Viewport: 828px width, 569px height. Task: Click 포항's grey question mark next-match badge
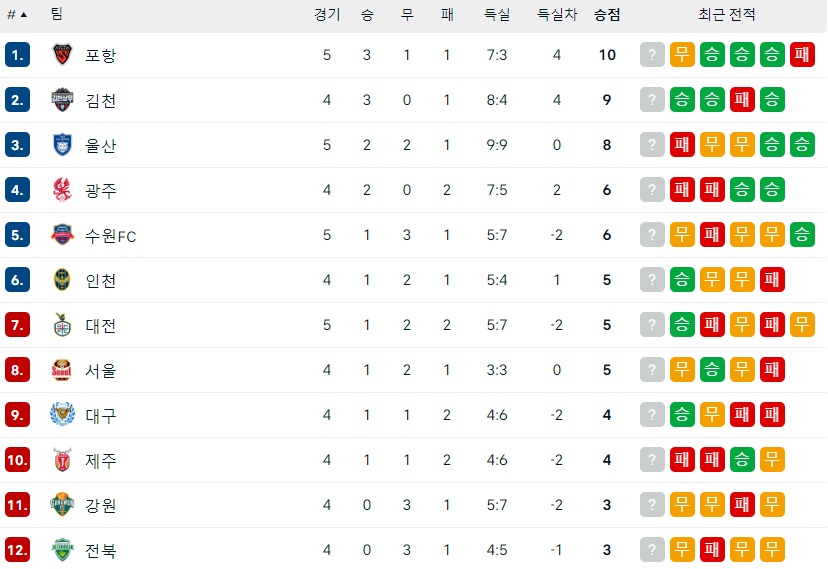click(652, 55)
